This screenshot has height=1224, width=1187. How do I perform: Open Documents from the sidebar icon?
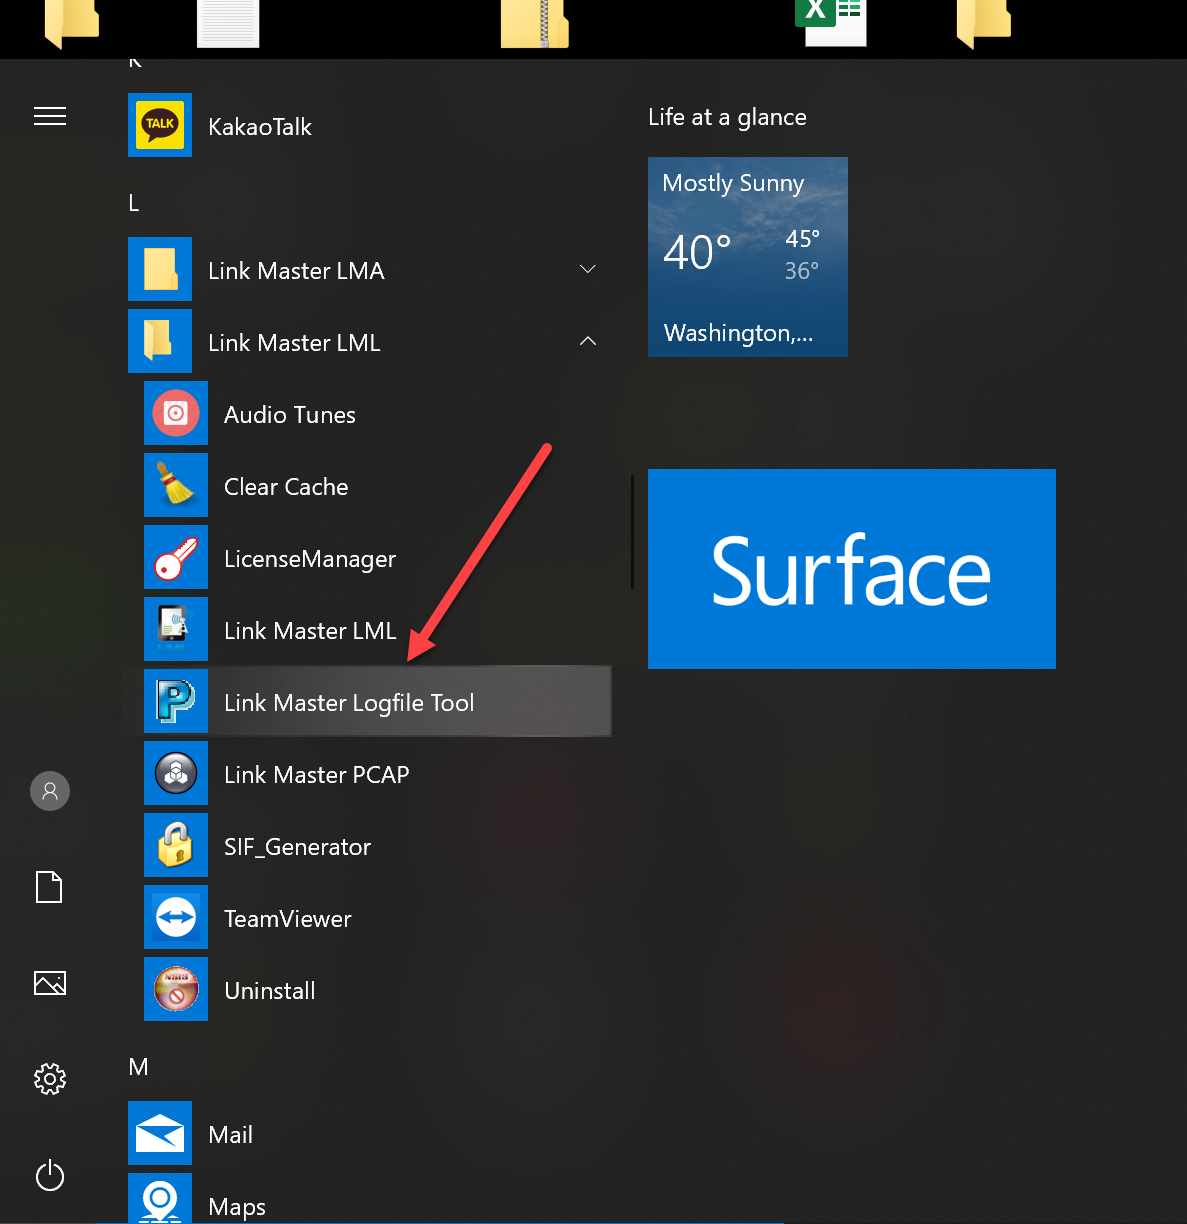49,887
